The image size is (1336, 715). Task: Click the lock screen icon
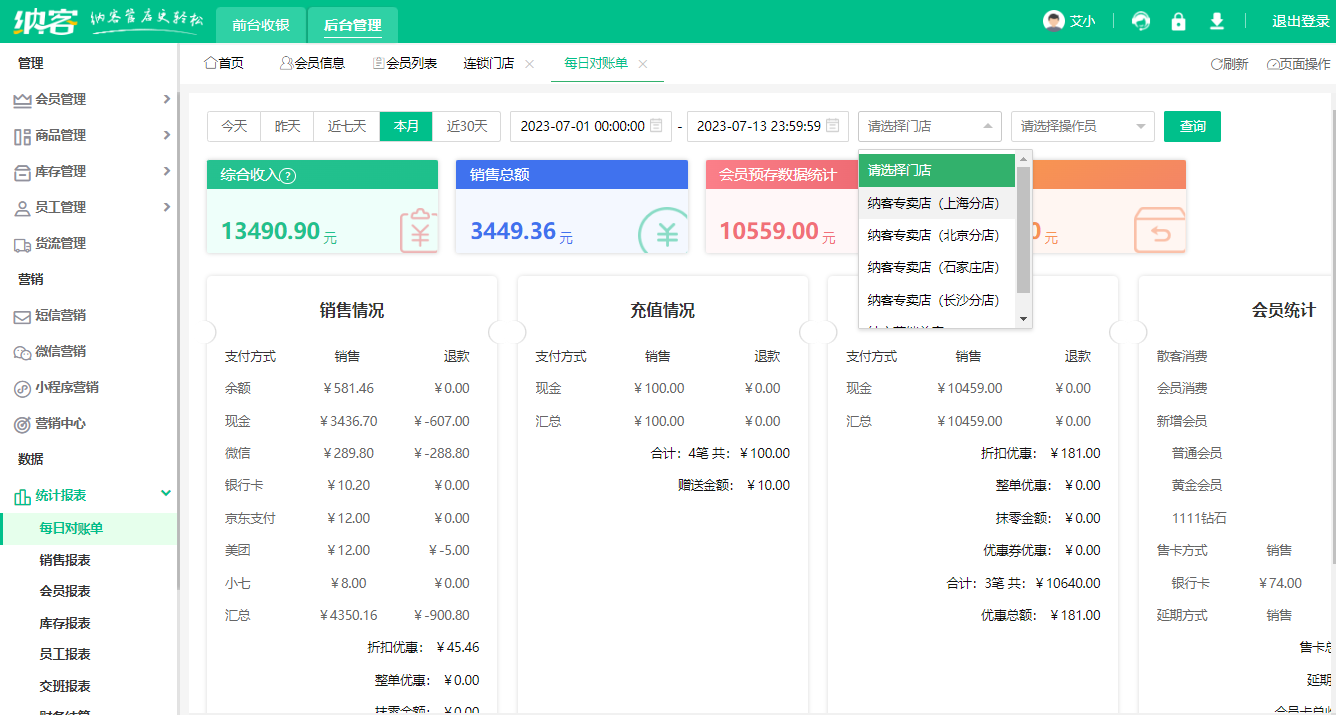[1179, 21]
